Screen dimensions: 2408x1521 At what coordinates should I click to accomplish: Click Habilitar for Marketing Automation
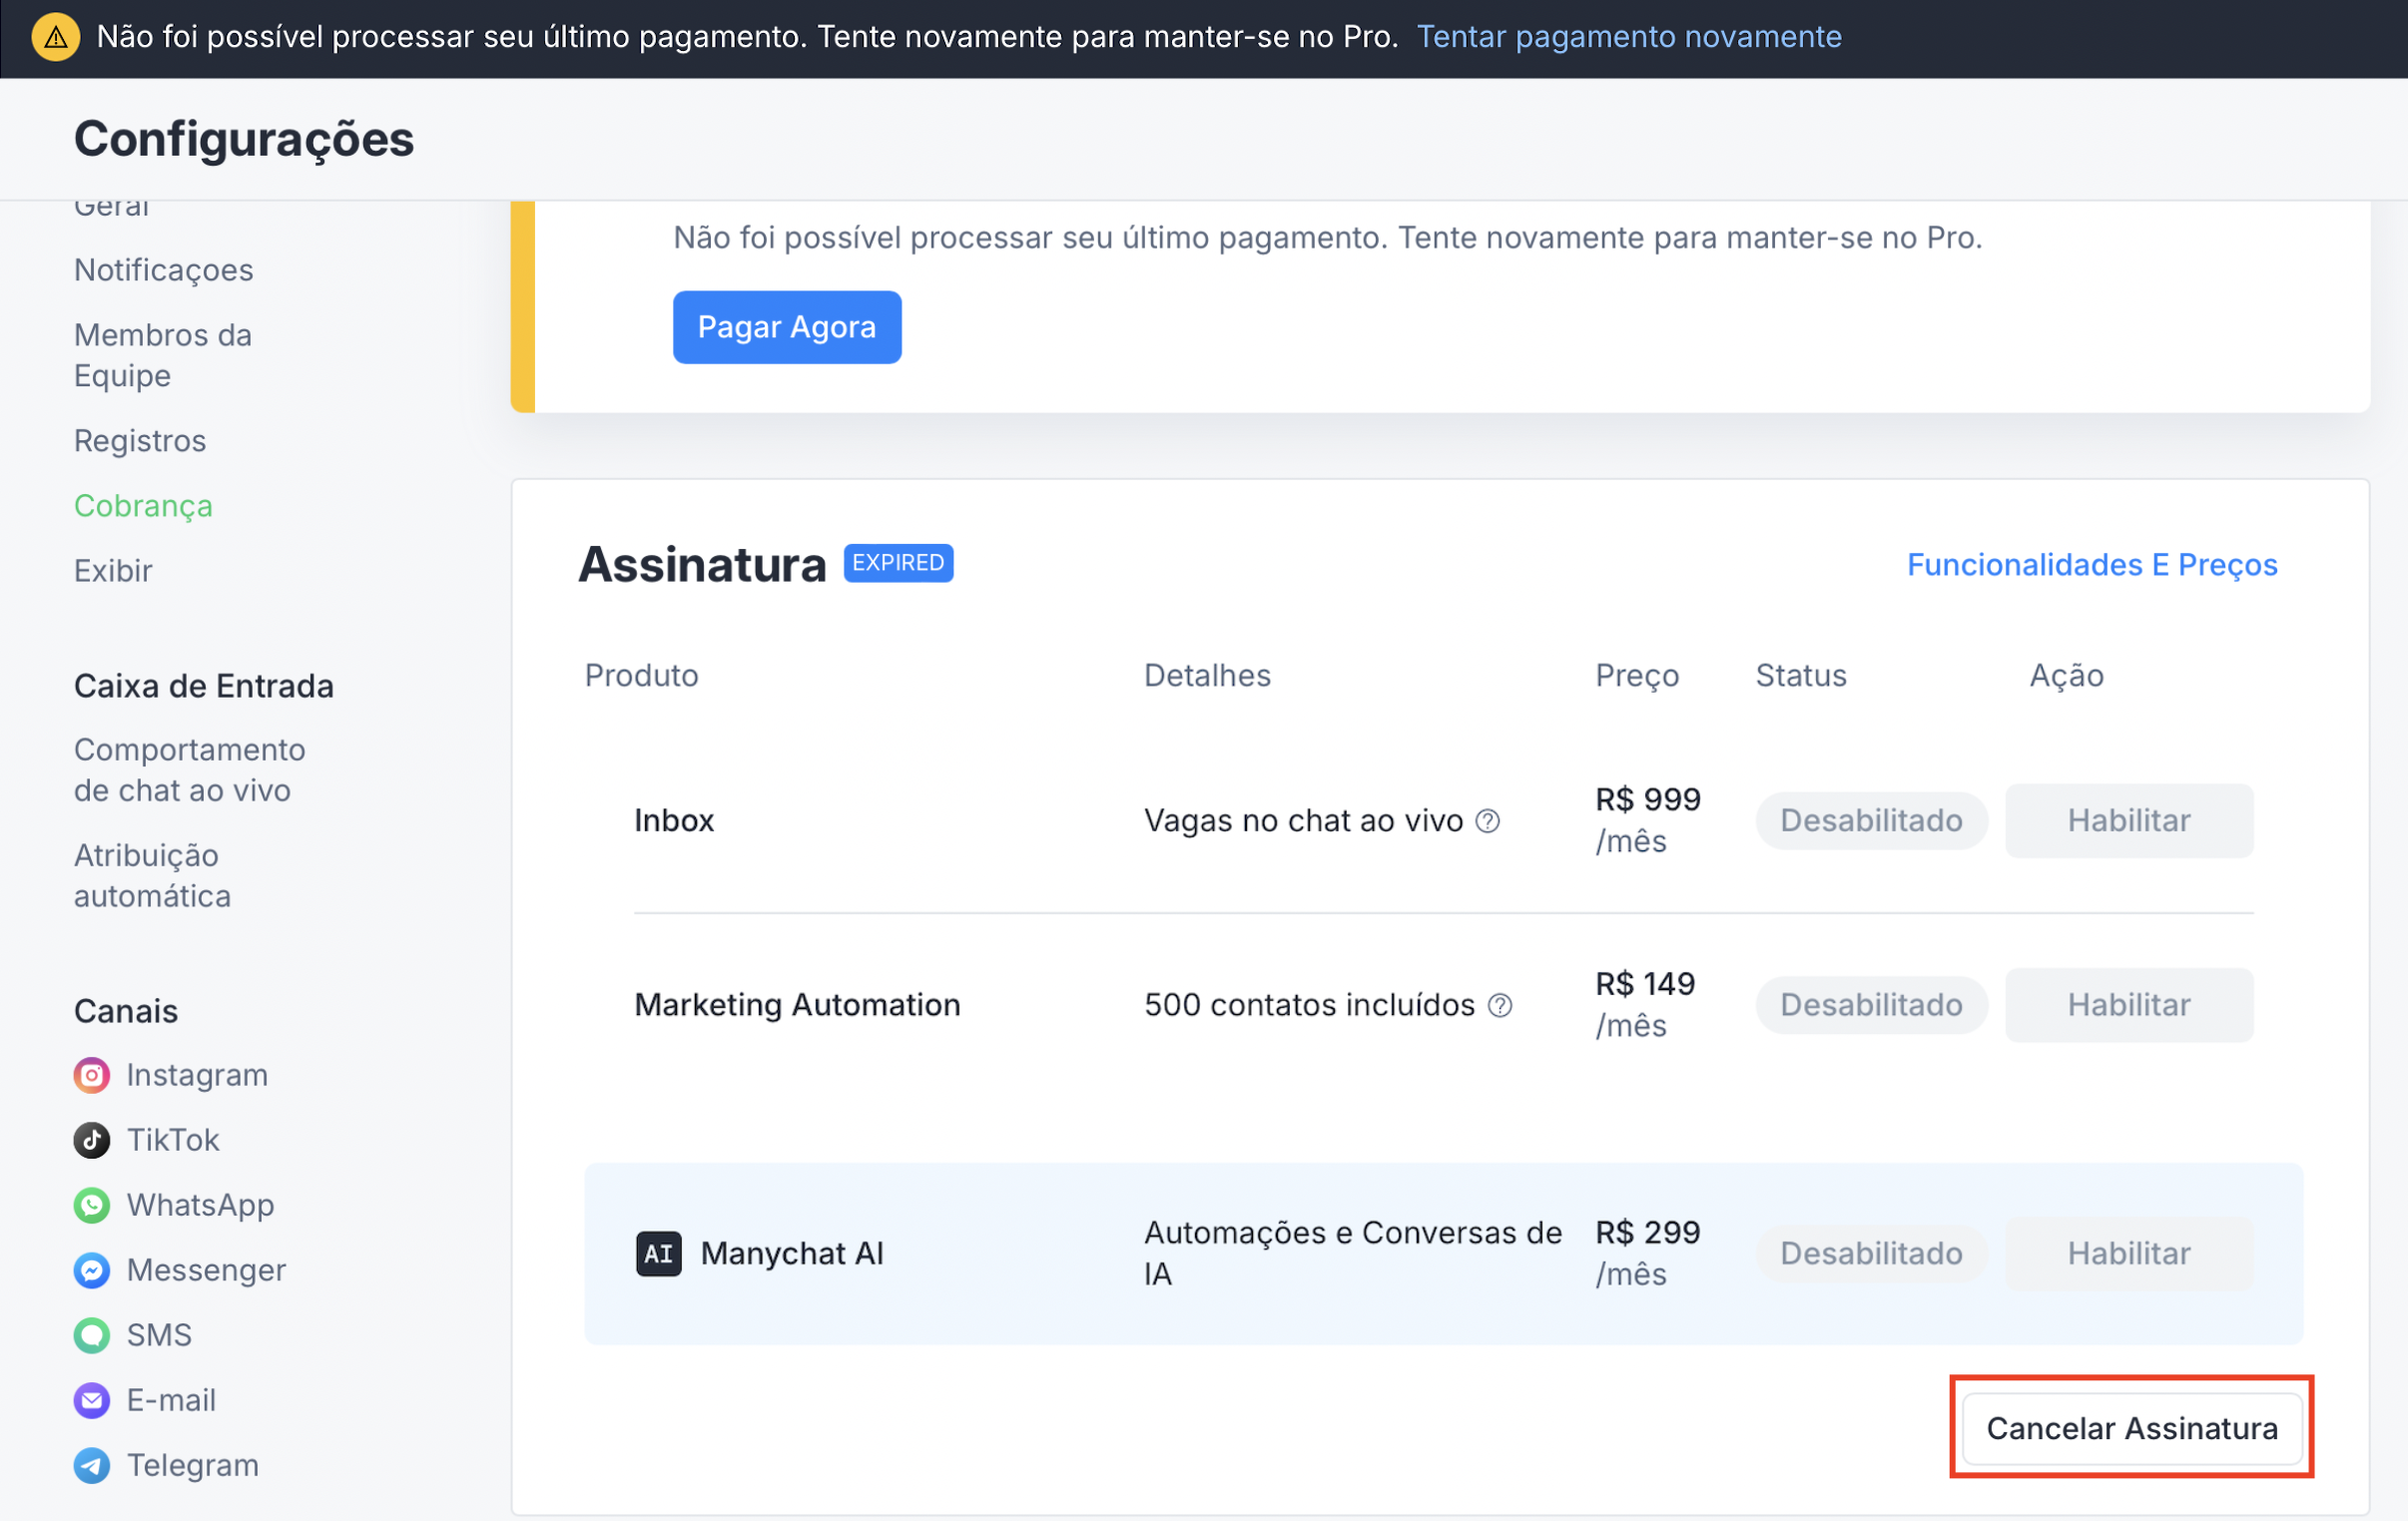(x=2129, y=1005)
